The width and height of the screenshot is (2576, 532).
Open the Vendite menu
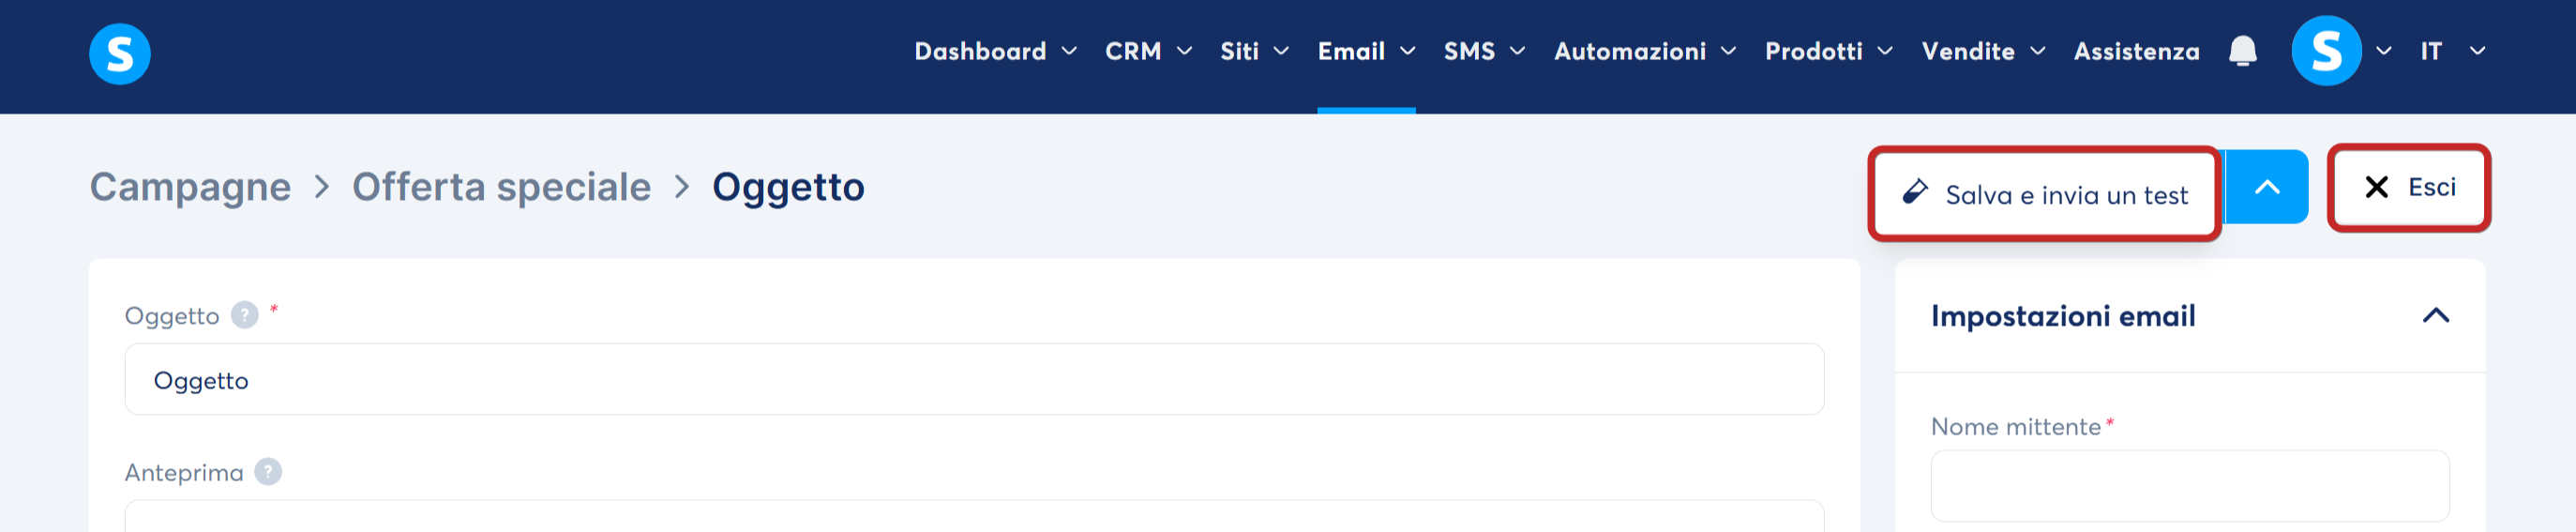click(1983, 51)
